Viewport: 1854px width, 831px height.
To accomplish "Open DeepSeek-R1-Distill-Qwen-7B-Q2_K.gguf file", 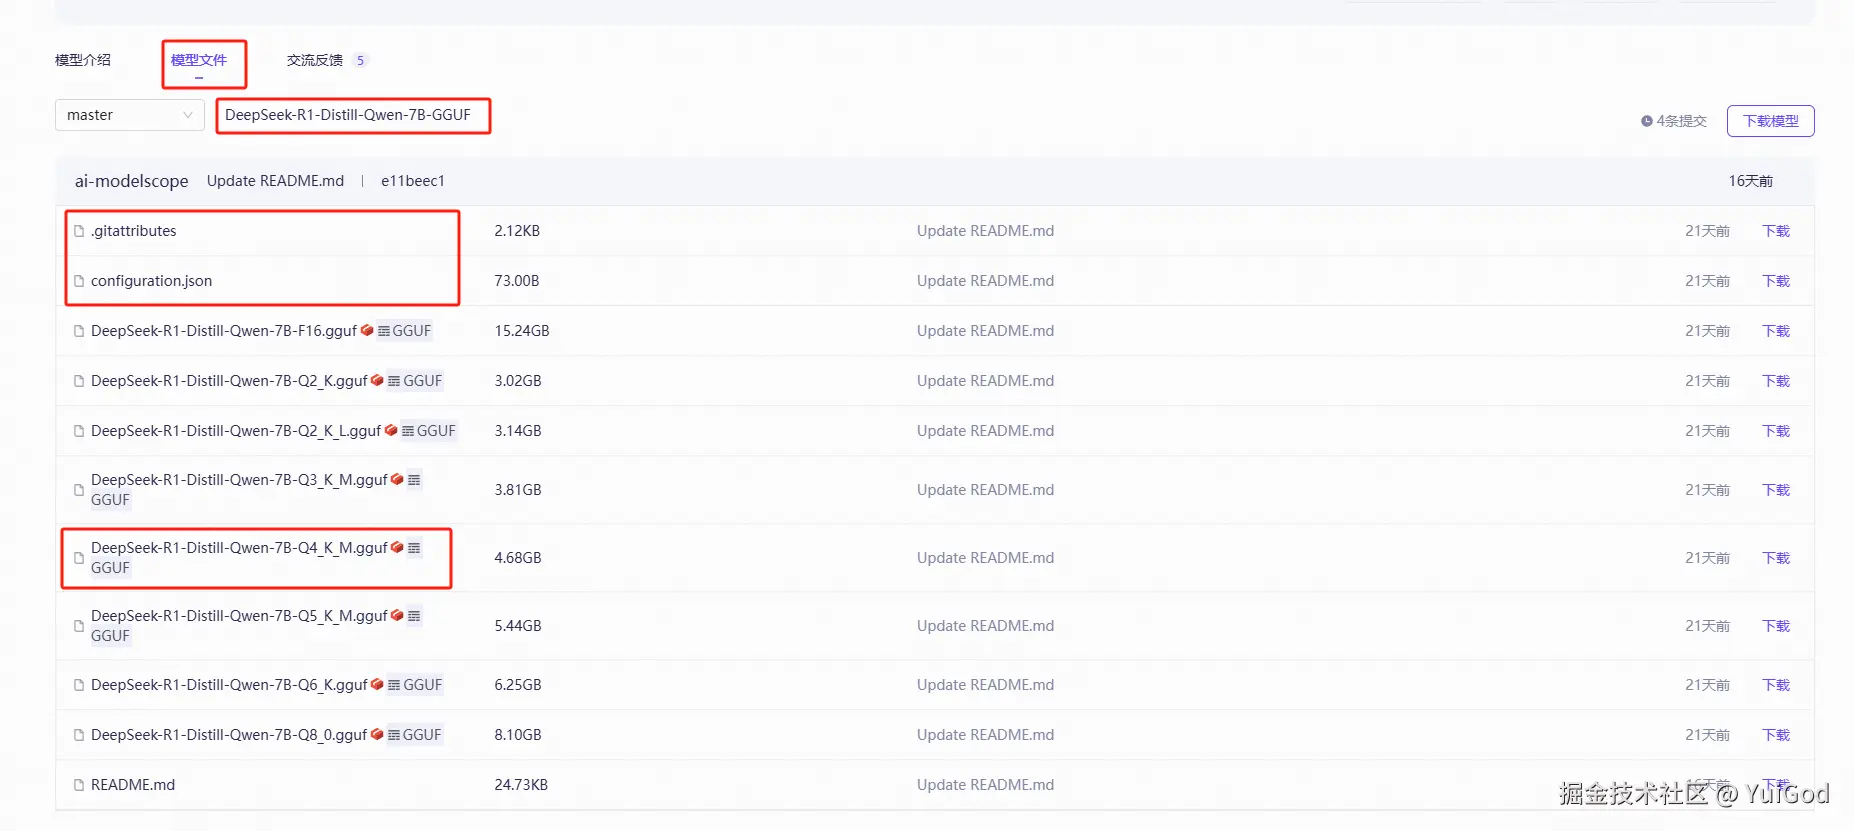I will (229, 381).
